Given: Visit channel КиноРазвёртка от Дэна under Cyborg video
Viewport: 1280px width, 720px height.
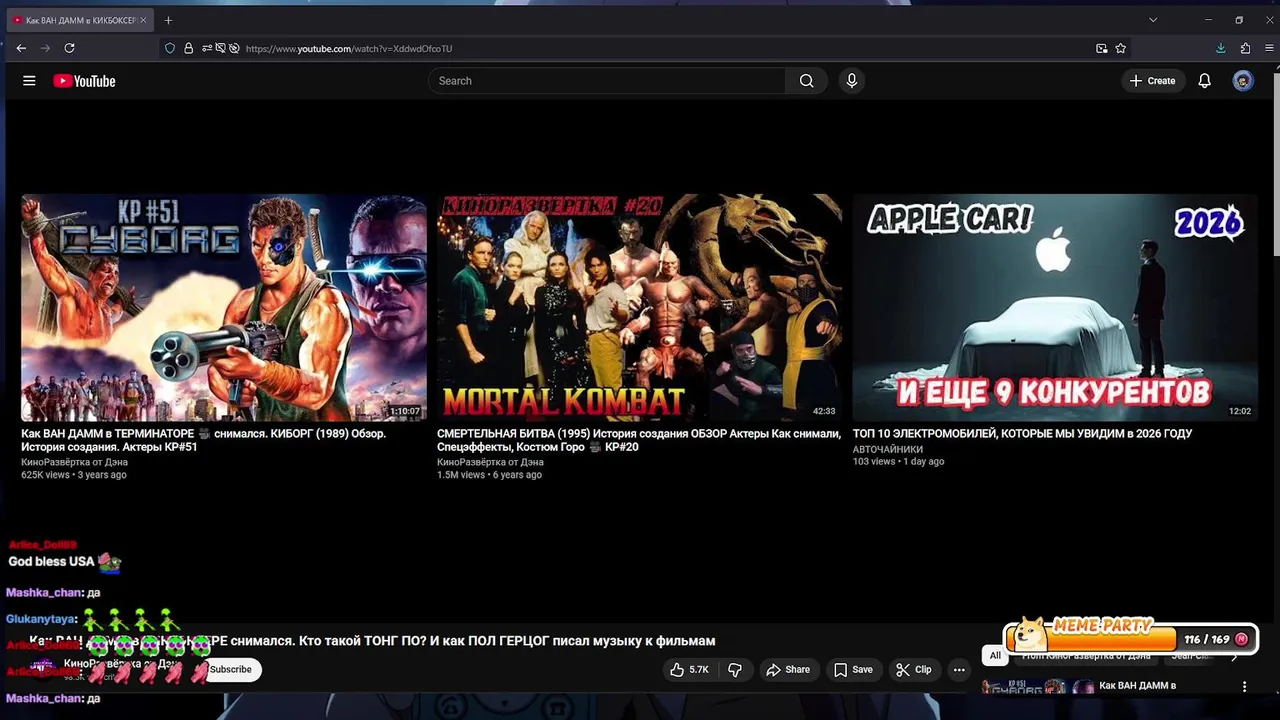Looking at the screenshot, I should click(x=74, y=462).
